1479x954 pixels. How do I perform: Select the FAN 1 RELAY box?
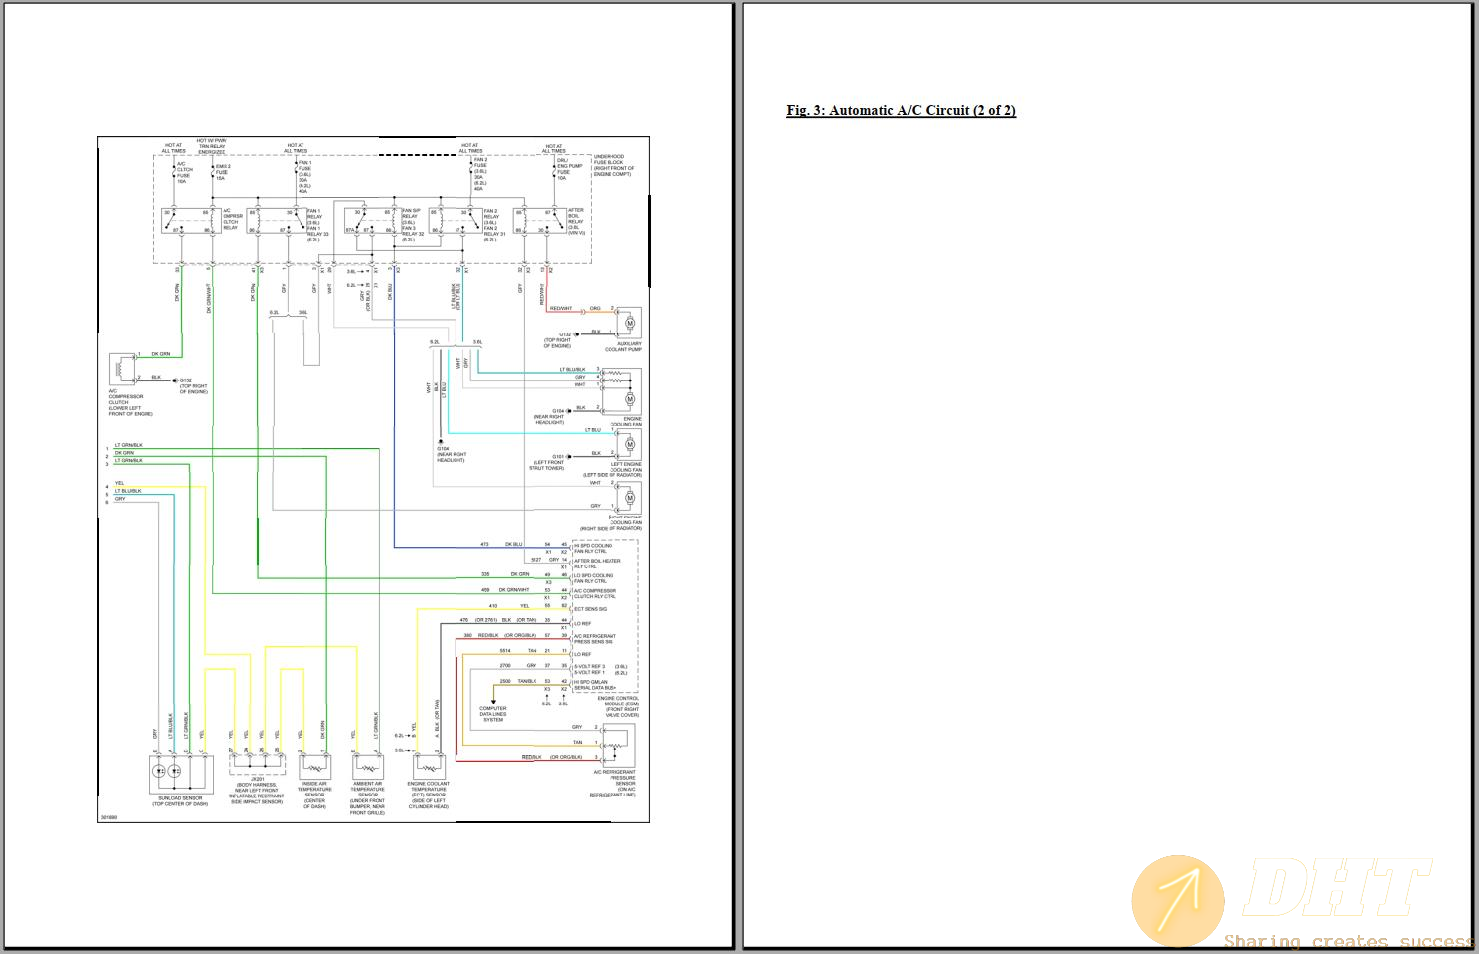[x=277, y=221]
